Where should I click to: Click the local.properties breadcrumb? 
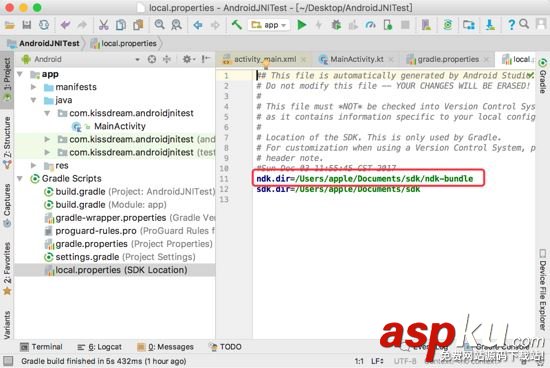pos(129,44)
